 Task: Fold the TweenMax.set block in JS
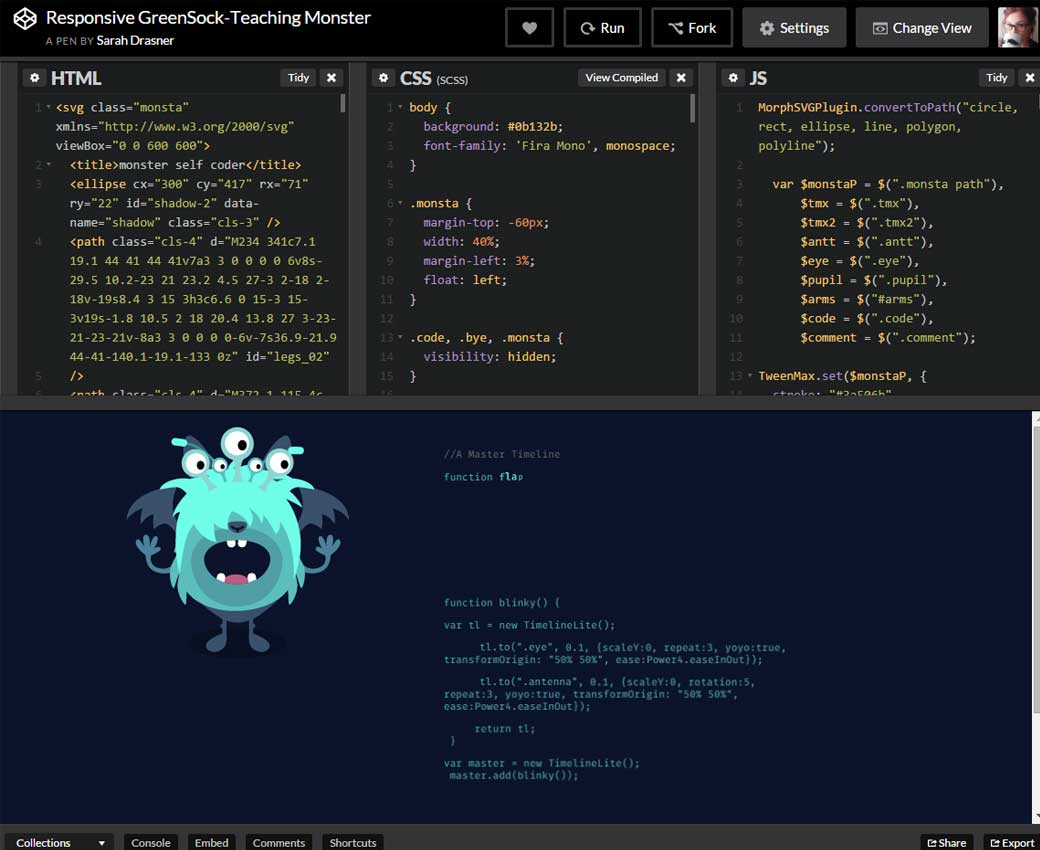(x=750, y=376)
